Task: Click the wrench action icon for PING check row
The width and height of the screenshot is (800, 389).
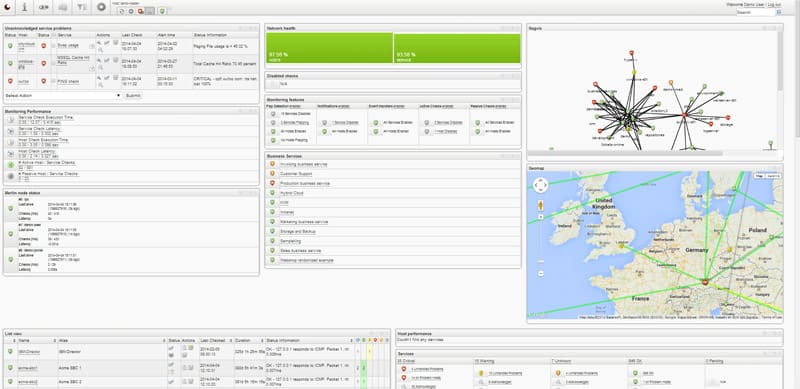Action: point(99,78)
